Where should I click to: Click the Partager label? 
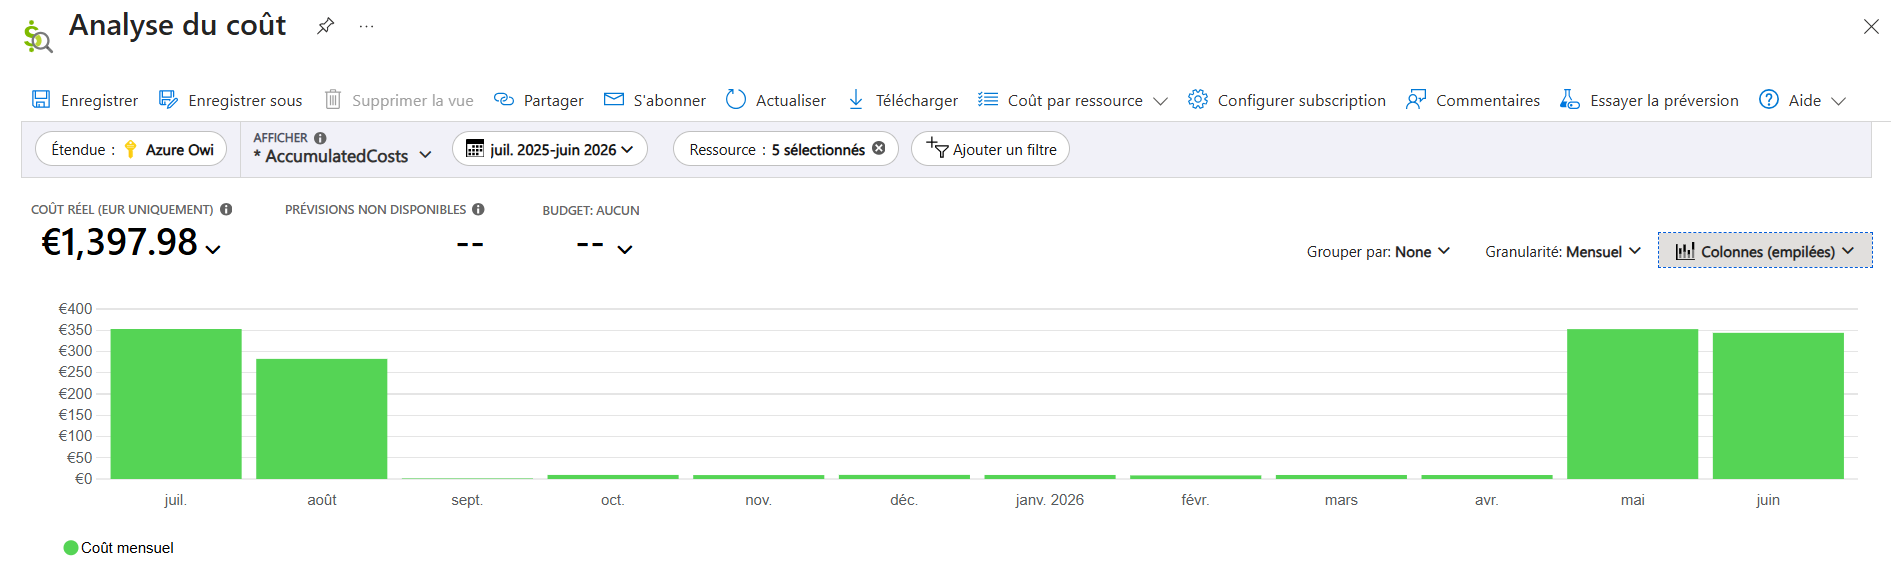[x=553, y=100]
